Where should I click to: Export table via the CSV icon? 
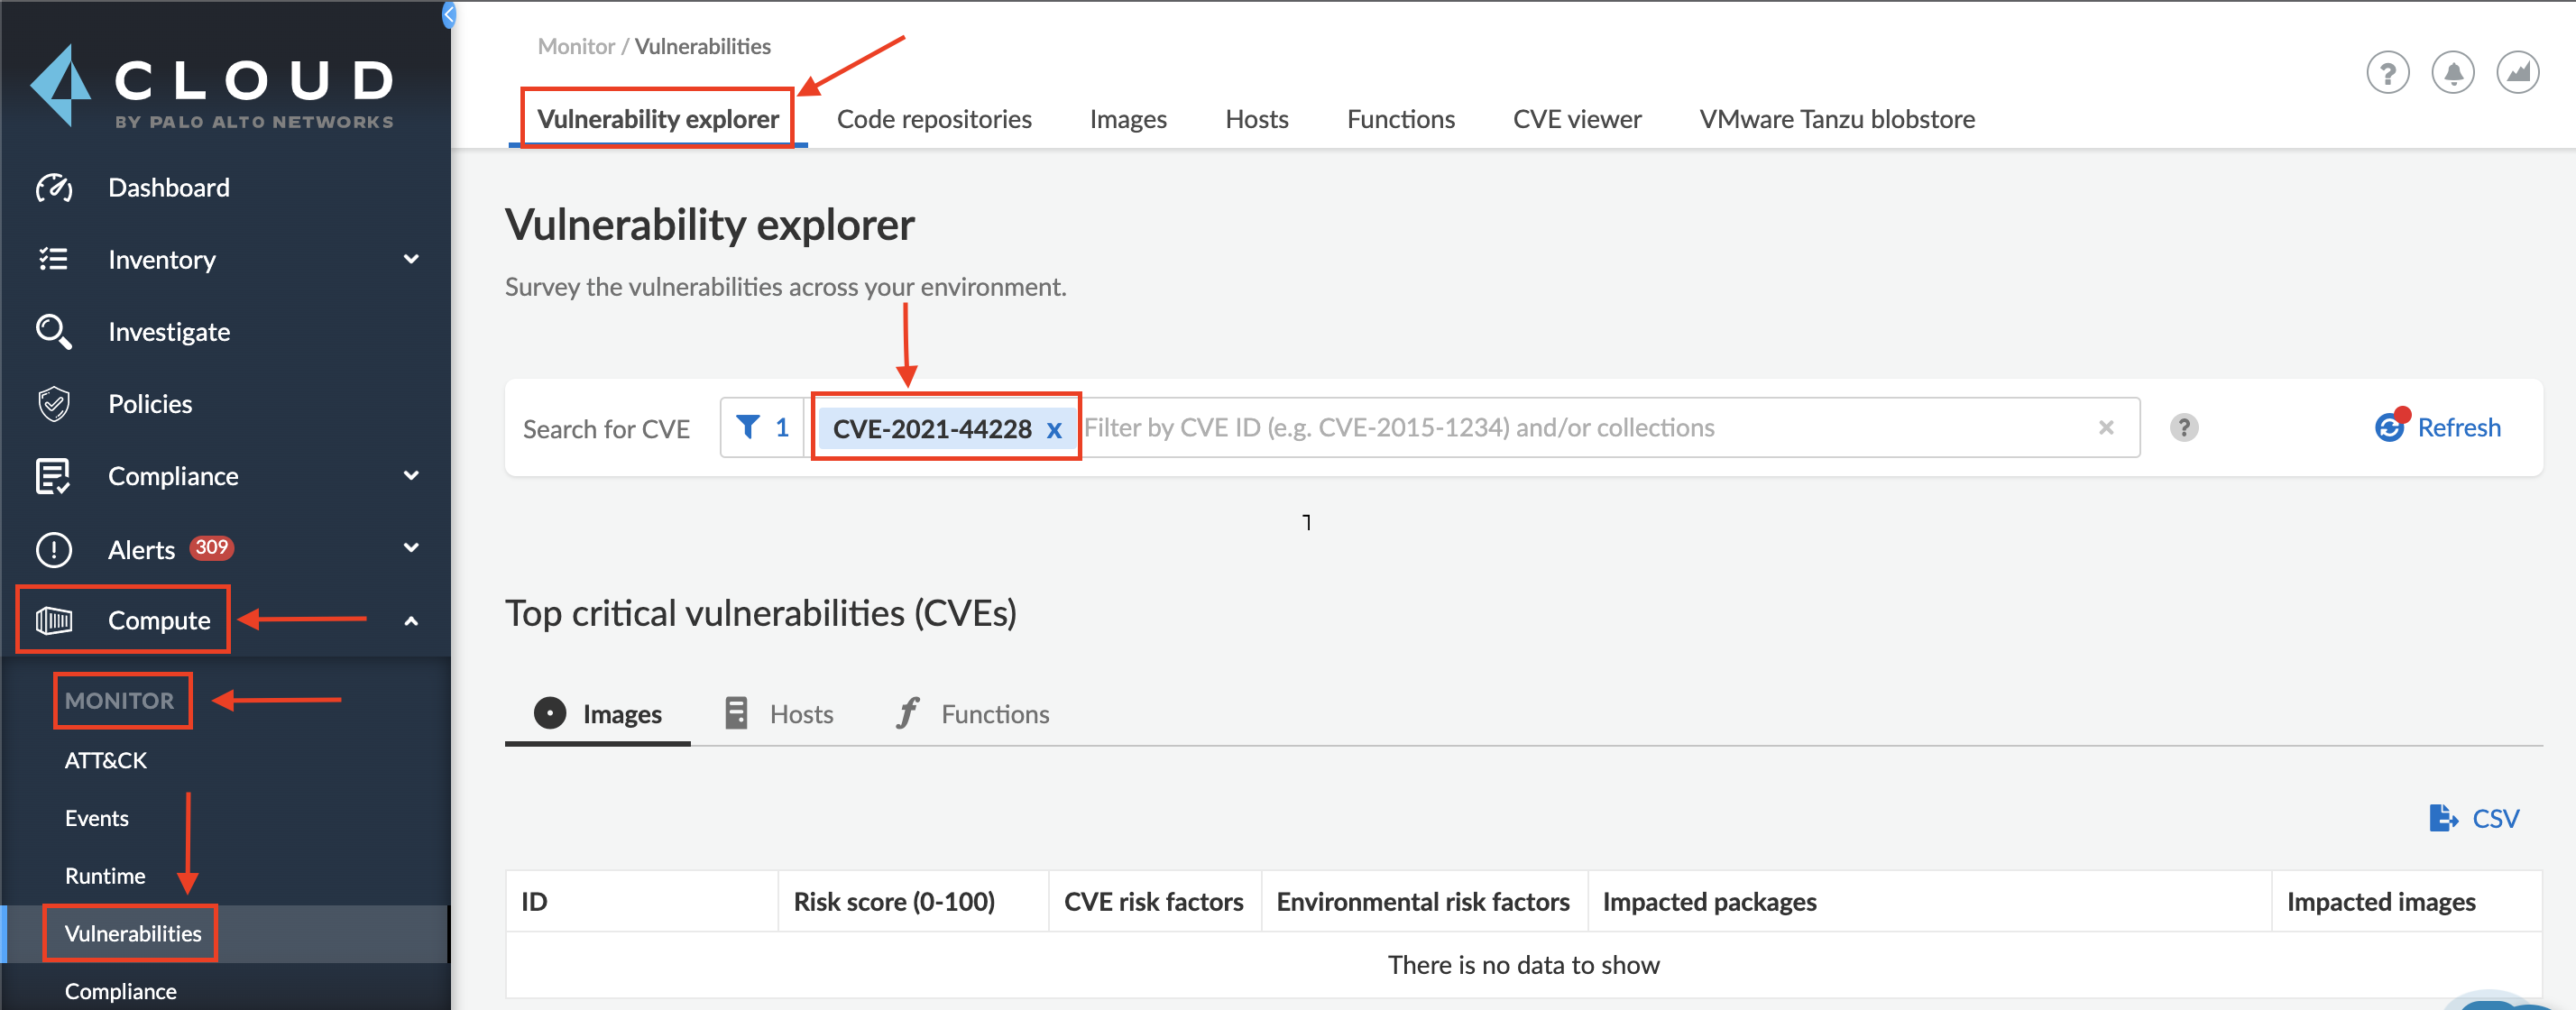pos(2443,818)
